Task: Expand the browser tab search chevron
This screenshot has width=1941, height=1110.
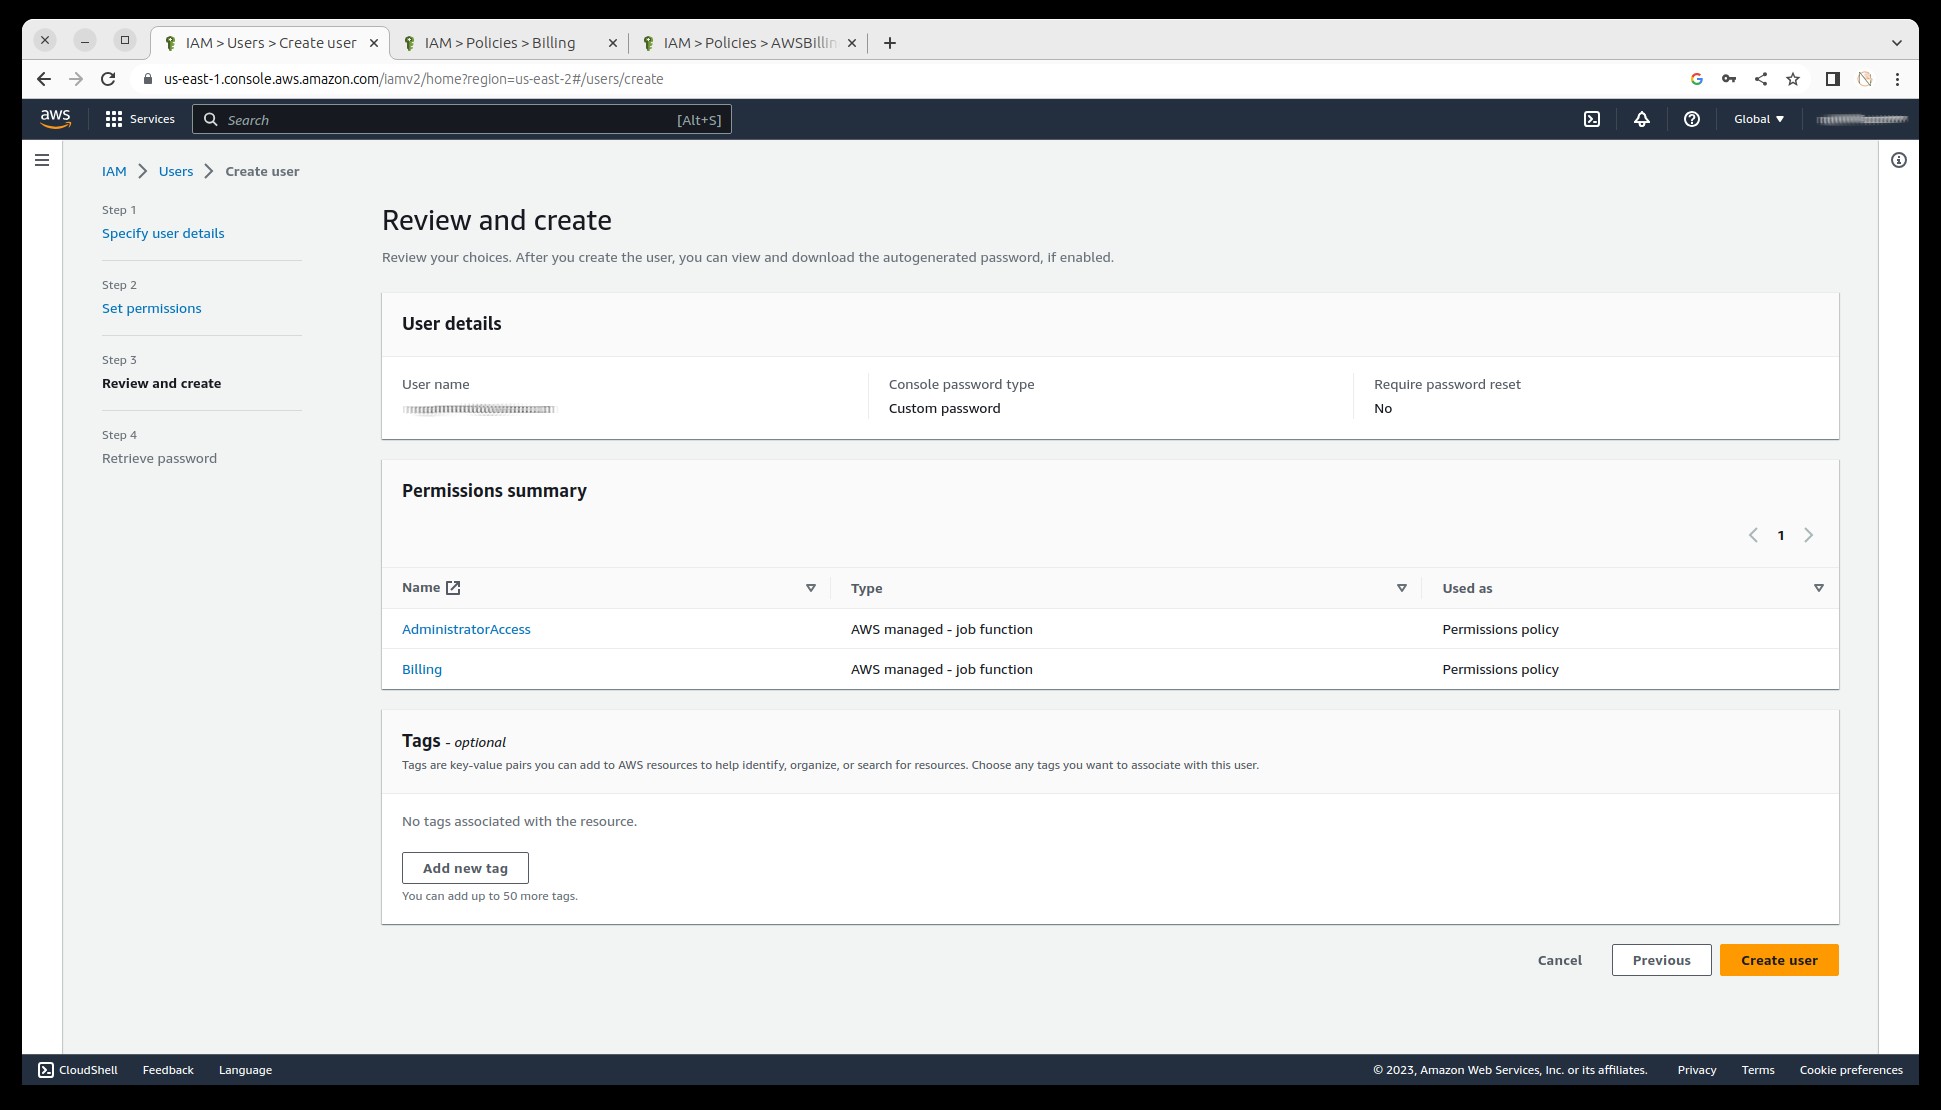Action: click(1897, 42)
